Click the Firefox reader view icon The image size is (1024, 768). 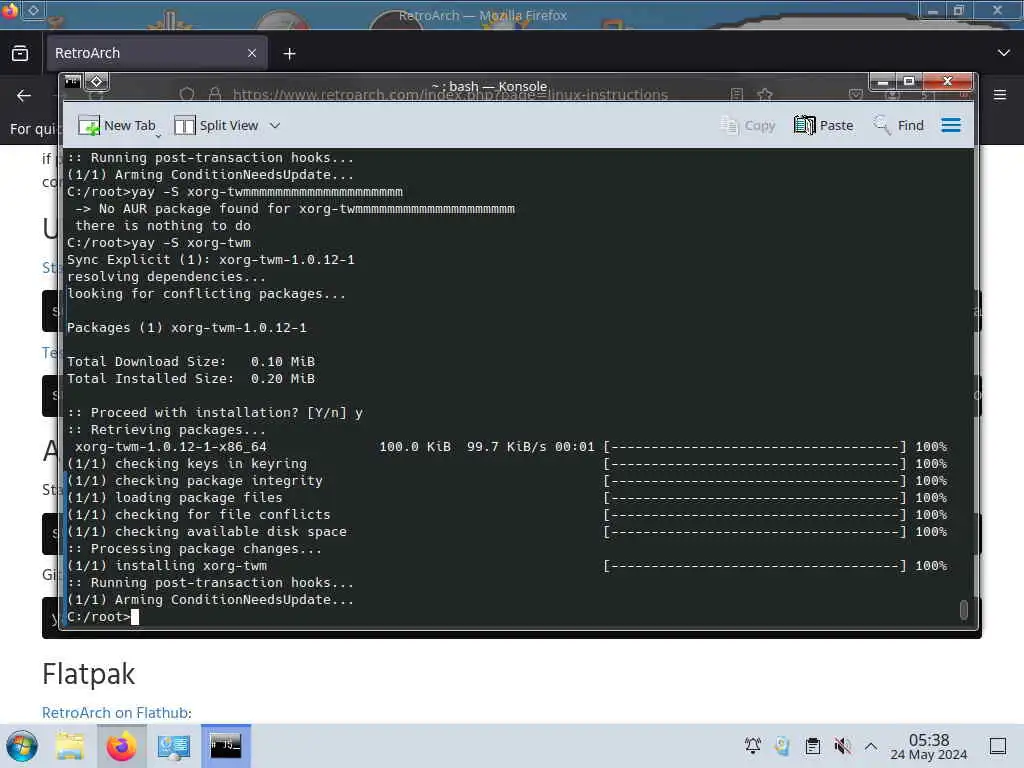(x=737, y=95)
